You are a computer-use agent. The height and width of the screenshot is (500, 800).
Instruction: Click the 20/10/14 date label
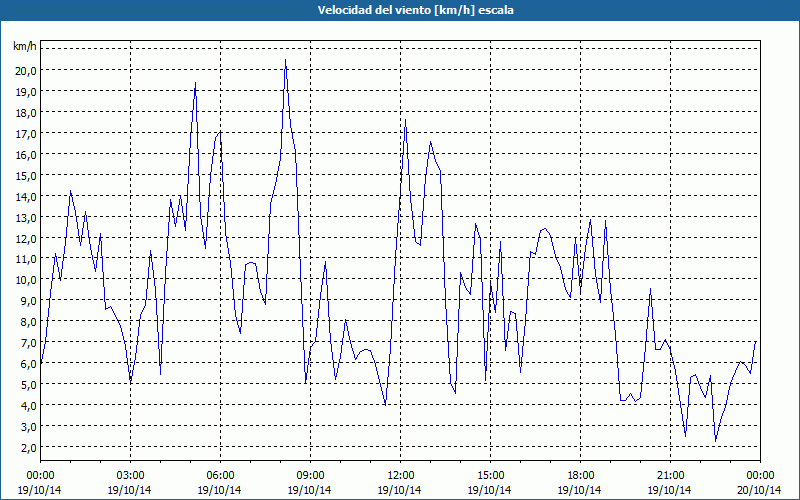pos(760,490)
